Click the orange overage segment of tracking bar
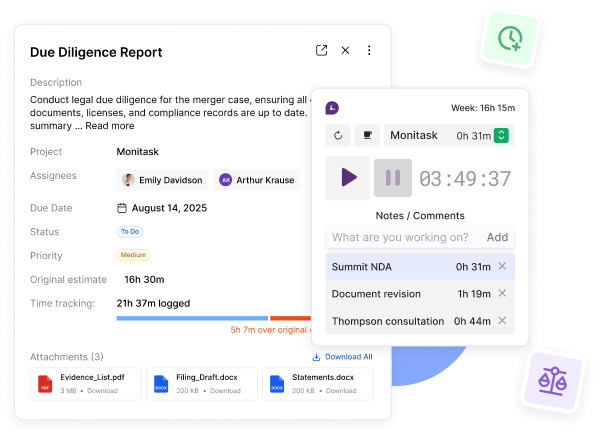Screen dimensions: 600x438 [290, 318]
